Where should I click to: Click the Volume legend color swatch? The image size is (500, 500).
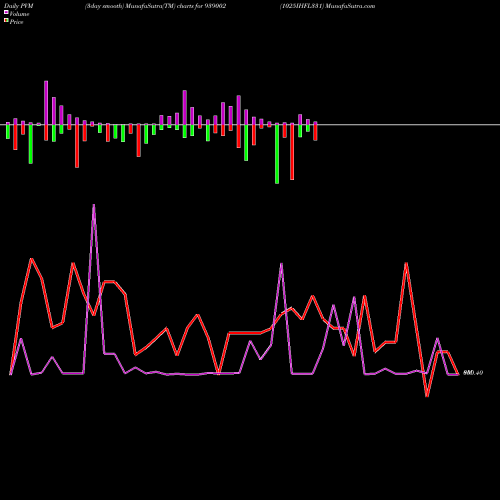pyautogui.click(x=6, y=12)
